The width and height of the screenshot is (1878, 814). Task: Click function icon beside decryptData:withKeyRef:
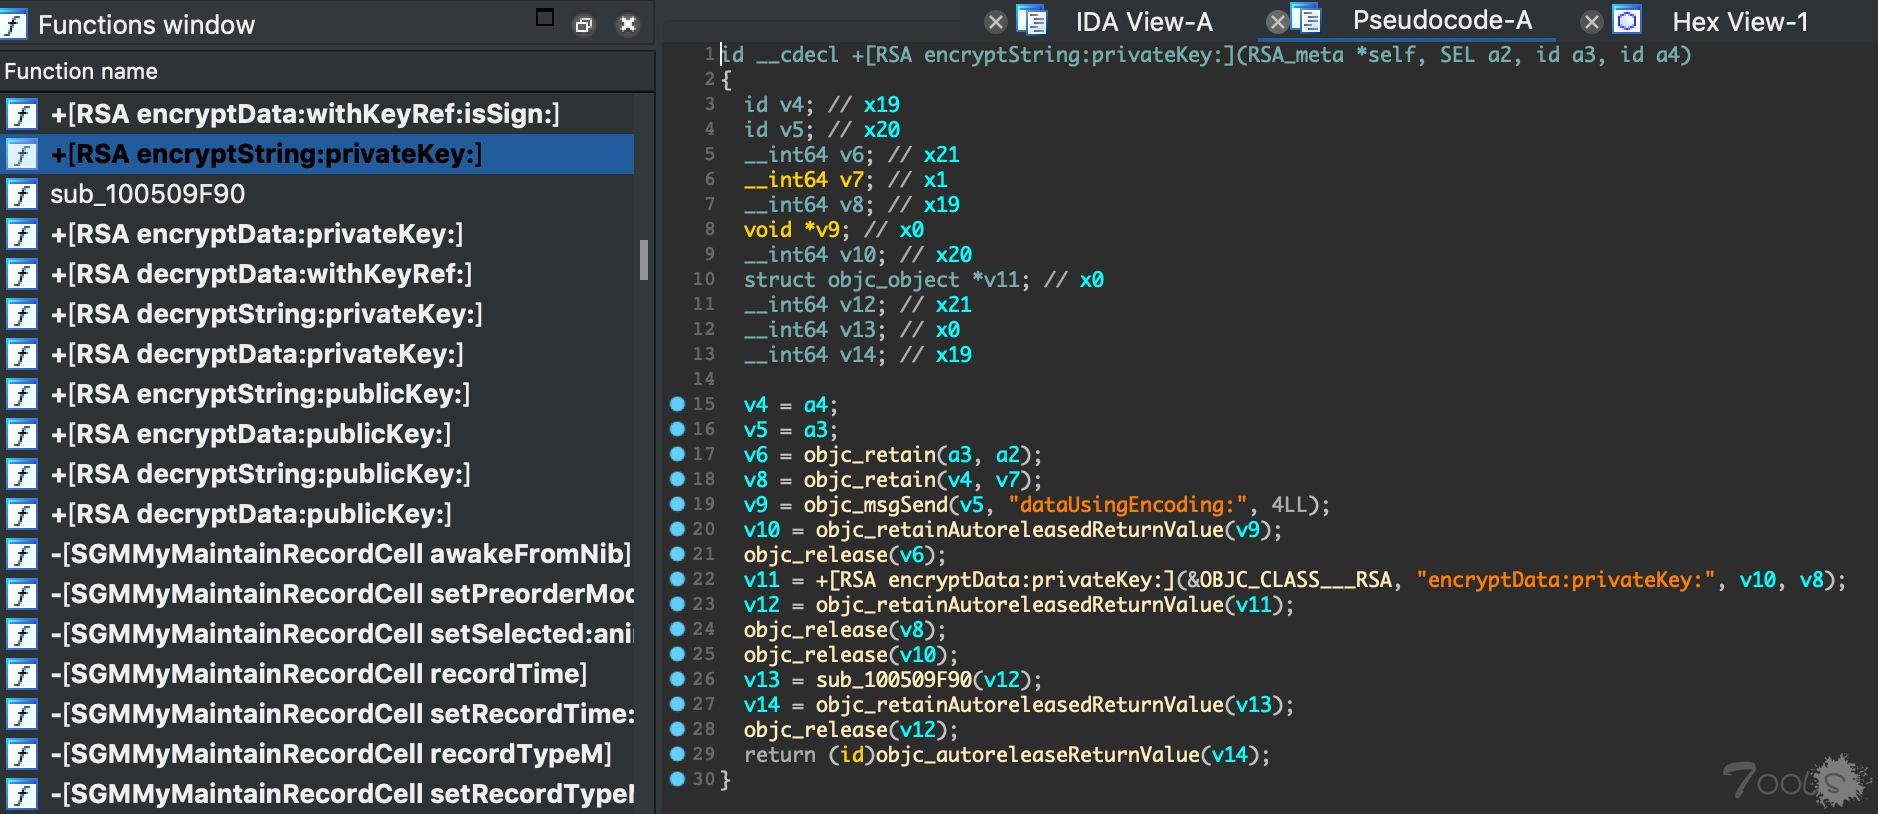coord(21,274)
